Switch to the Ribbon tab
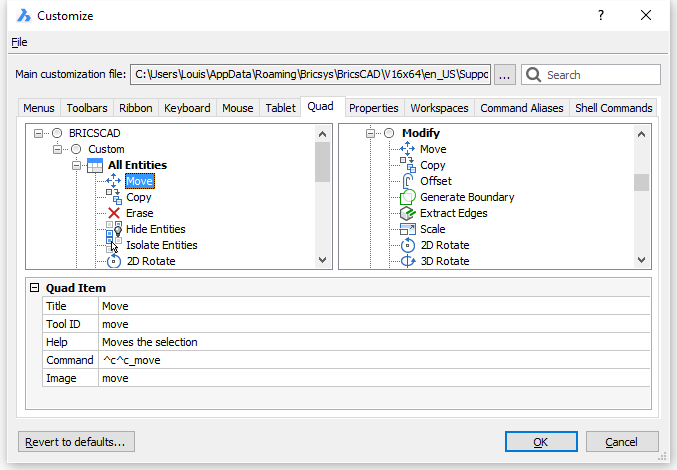 tap(136, 108)
